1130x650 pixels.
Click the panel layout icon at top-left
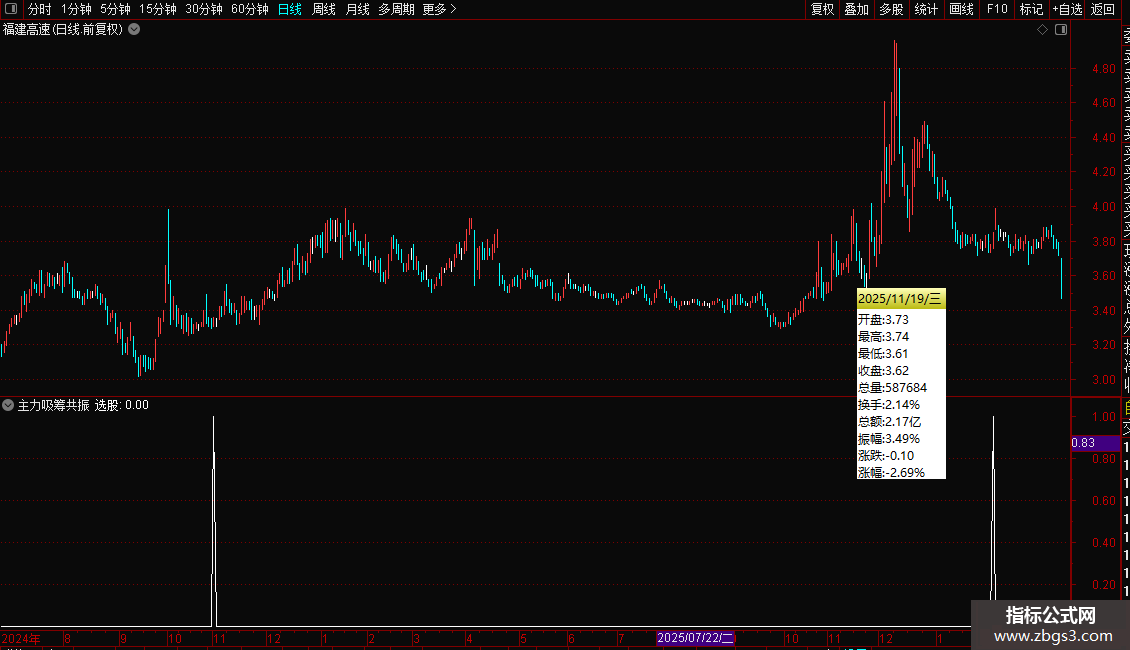pyautogui.click(x=11, y=9)
